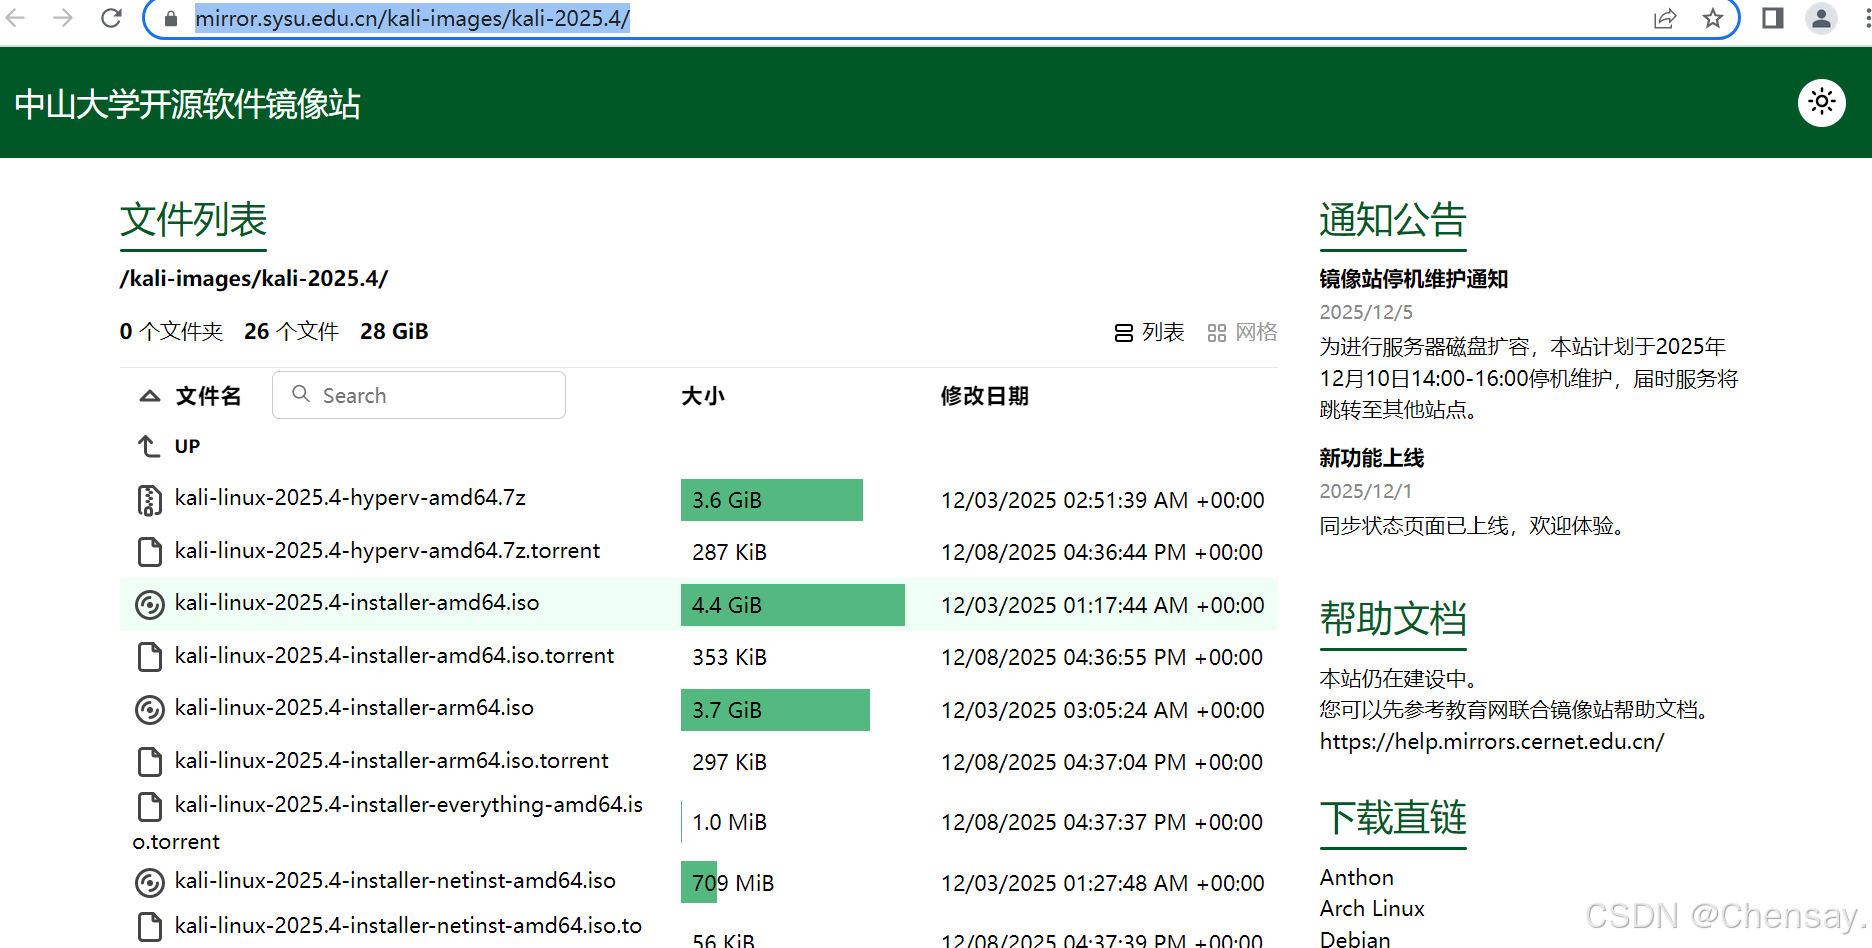Click the 353 KiB size value
The height and width of the screenshot is (948, 1872).
pyautogui.click(x=729, y=658)
